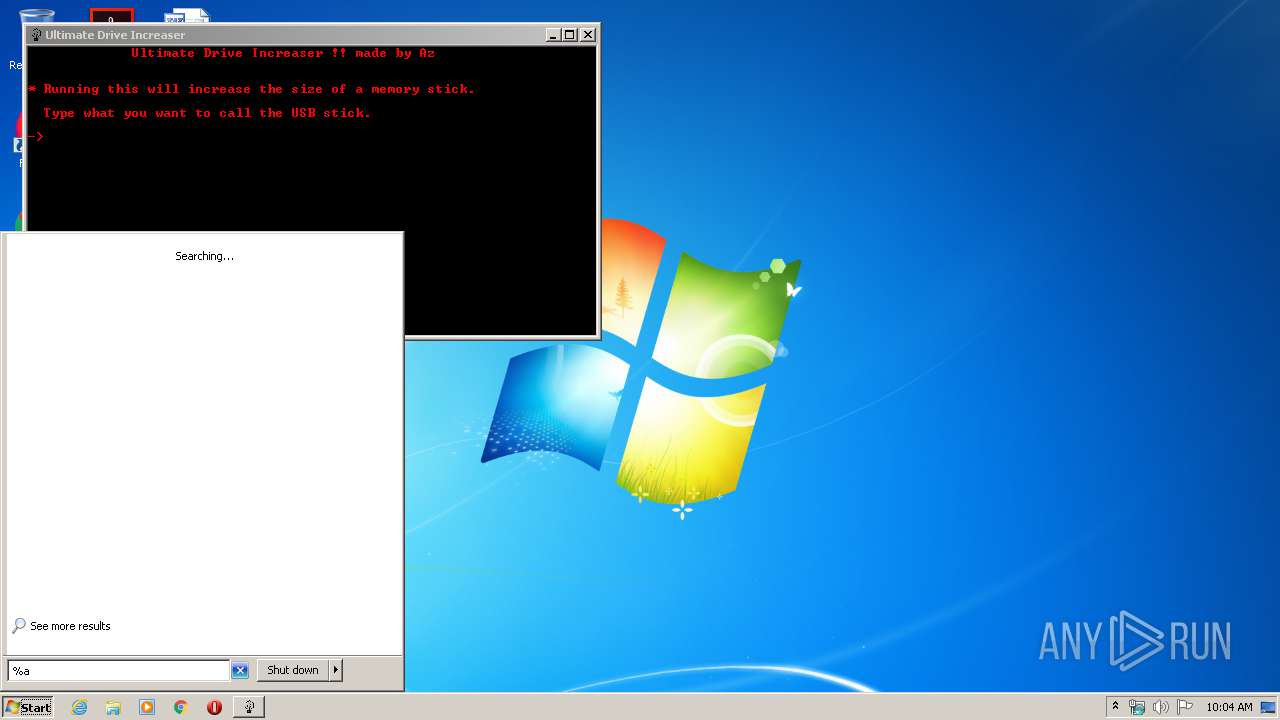
Task: Click the Ultimate Drive Increaser title bar icon
Action: click(x=36, y=34)
